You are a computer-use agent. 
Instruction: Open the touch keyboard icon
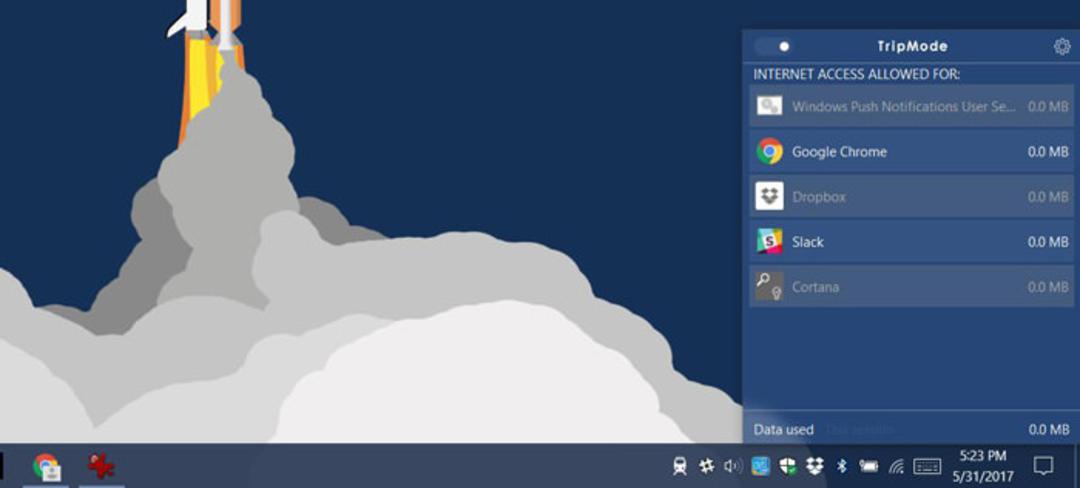point(927,466)
